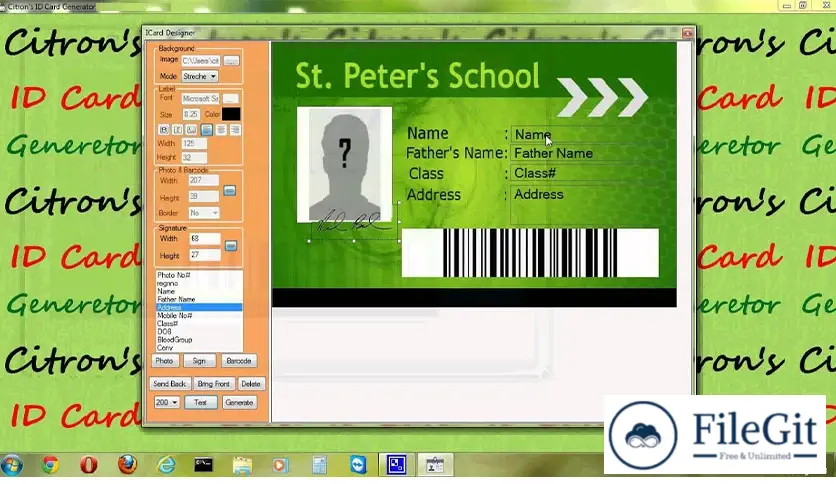Select the 'St. Peter's School' title on card

(x=417, y=75)
